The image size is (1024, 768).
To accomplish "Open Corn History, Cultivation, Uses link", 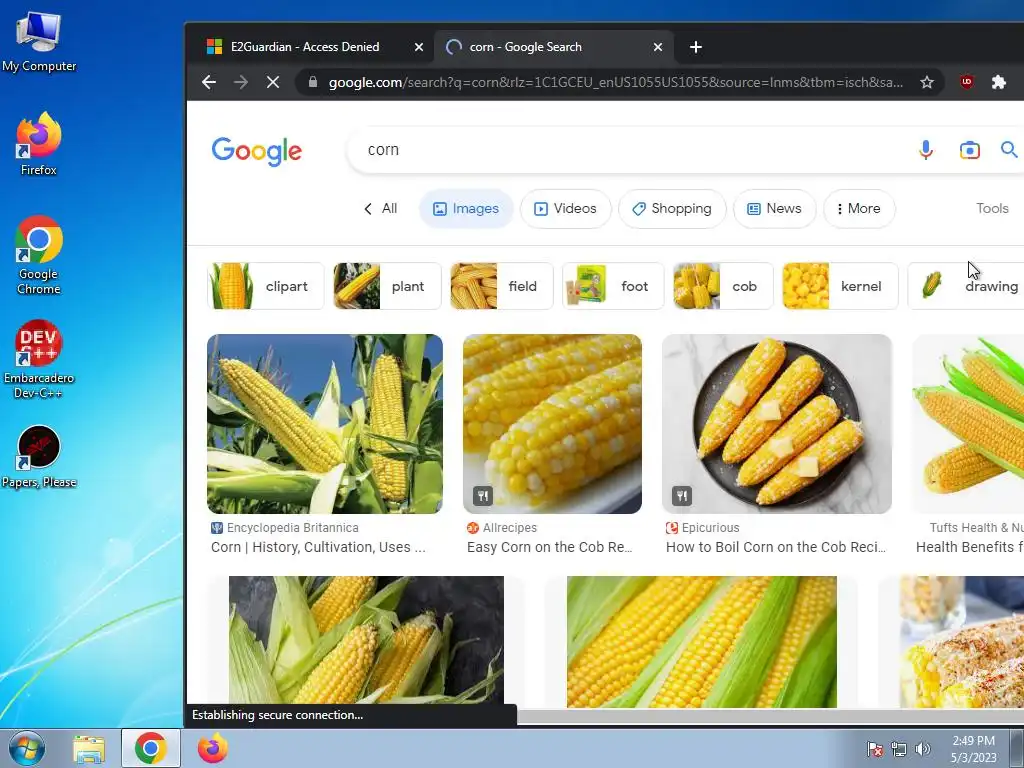I will pyautogui.click(x=318, y=547).
